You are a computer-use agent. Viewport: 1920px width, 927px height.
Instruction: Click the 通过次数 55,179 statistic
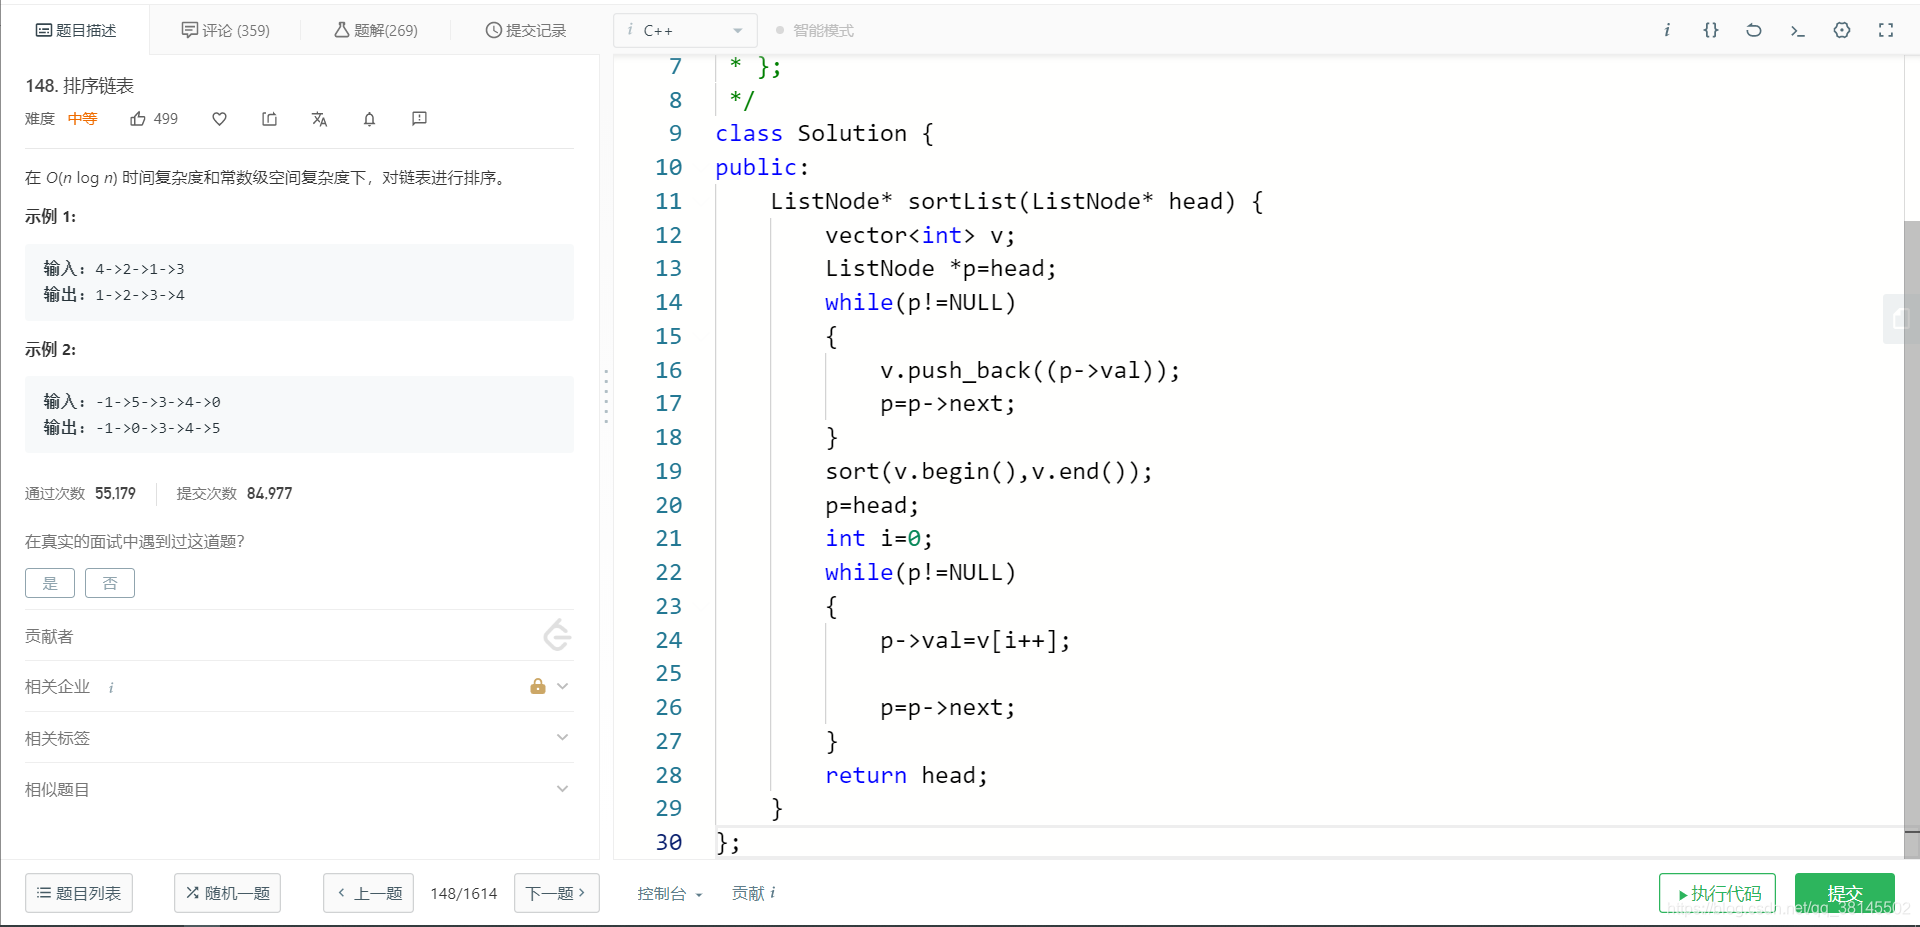pos(80,493)
